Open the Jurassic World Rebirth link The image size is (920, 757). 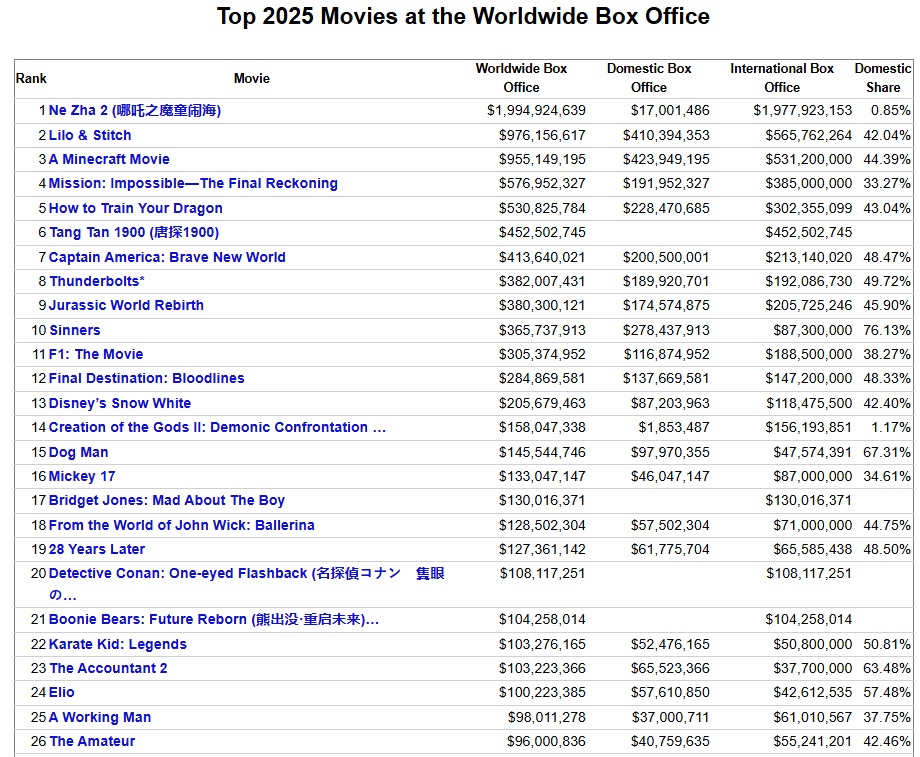[x=126, y=305]
